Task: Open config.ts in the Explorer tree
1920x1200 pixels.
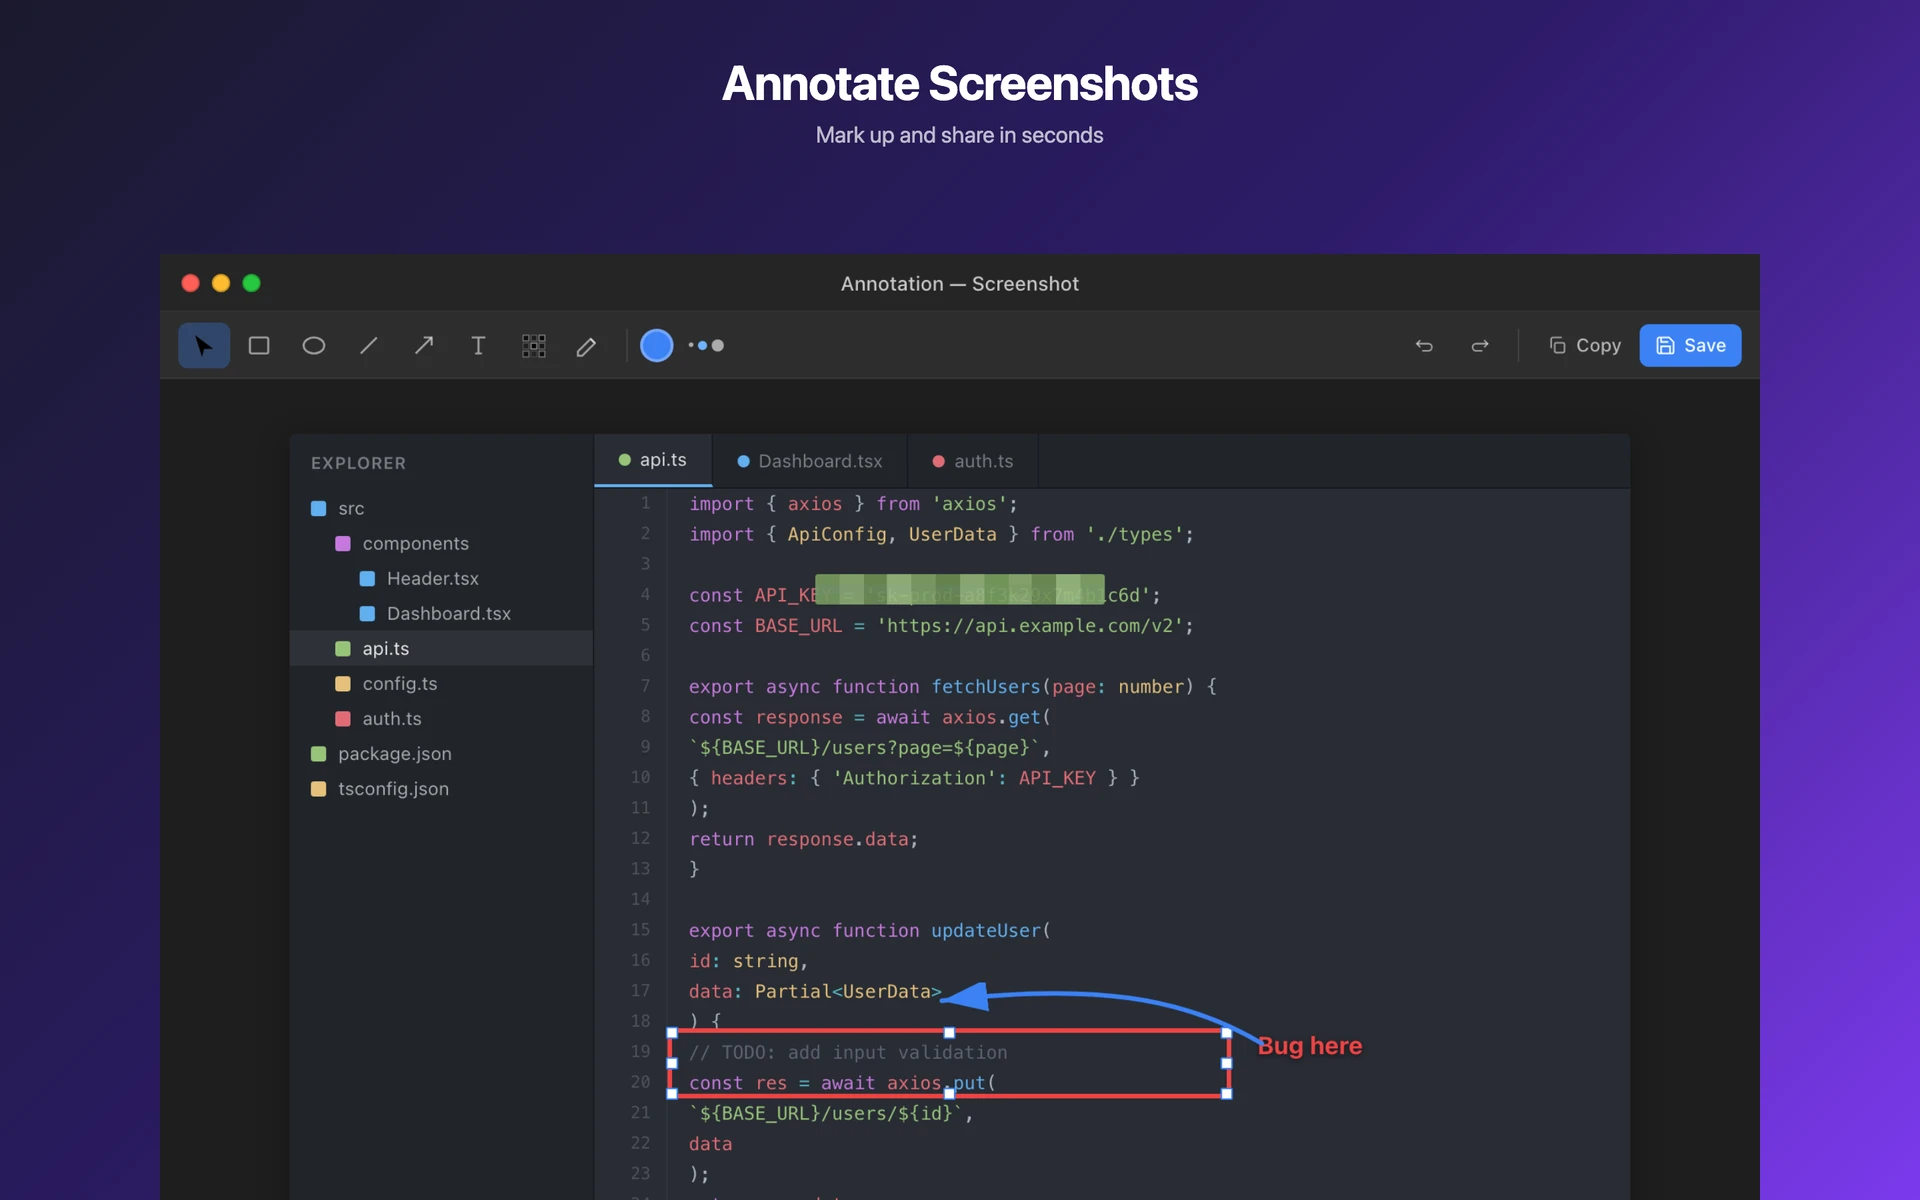Action: 441,683
